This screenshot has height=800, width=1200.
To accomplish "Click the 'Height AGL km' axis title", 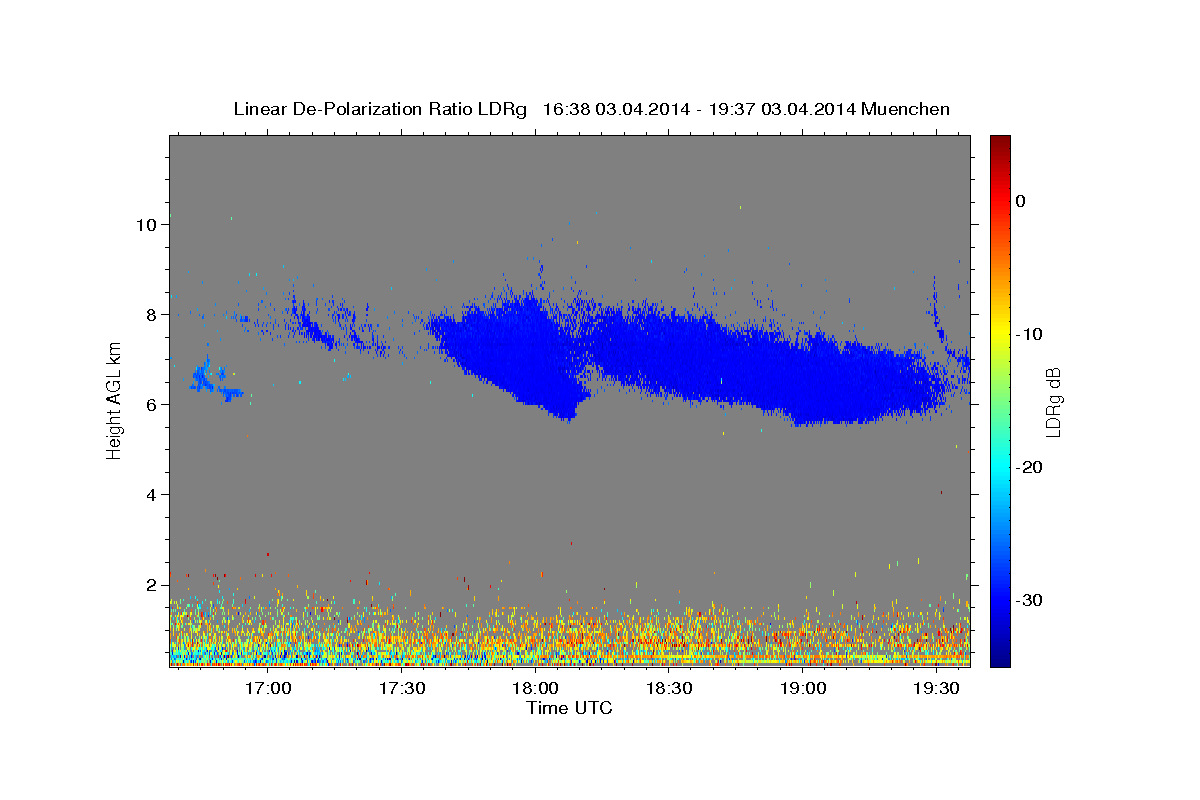I will coord(114,401).
